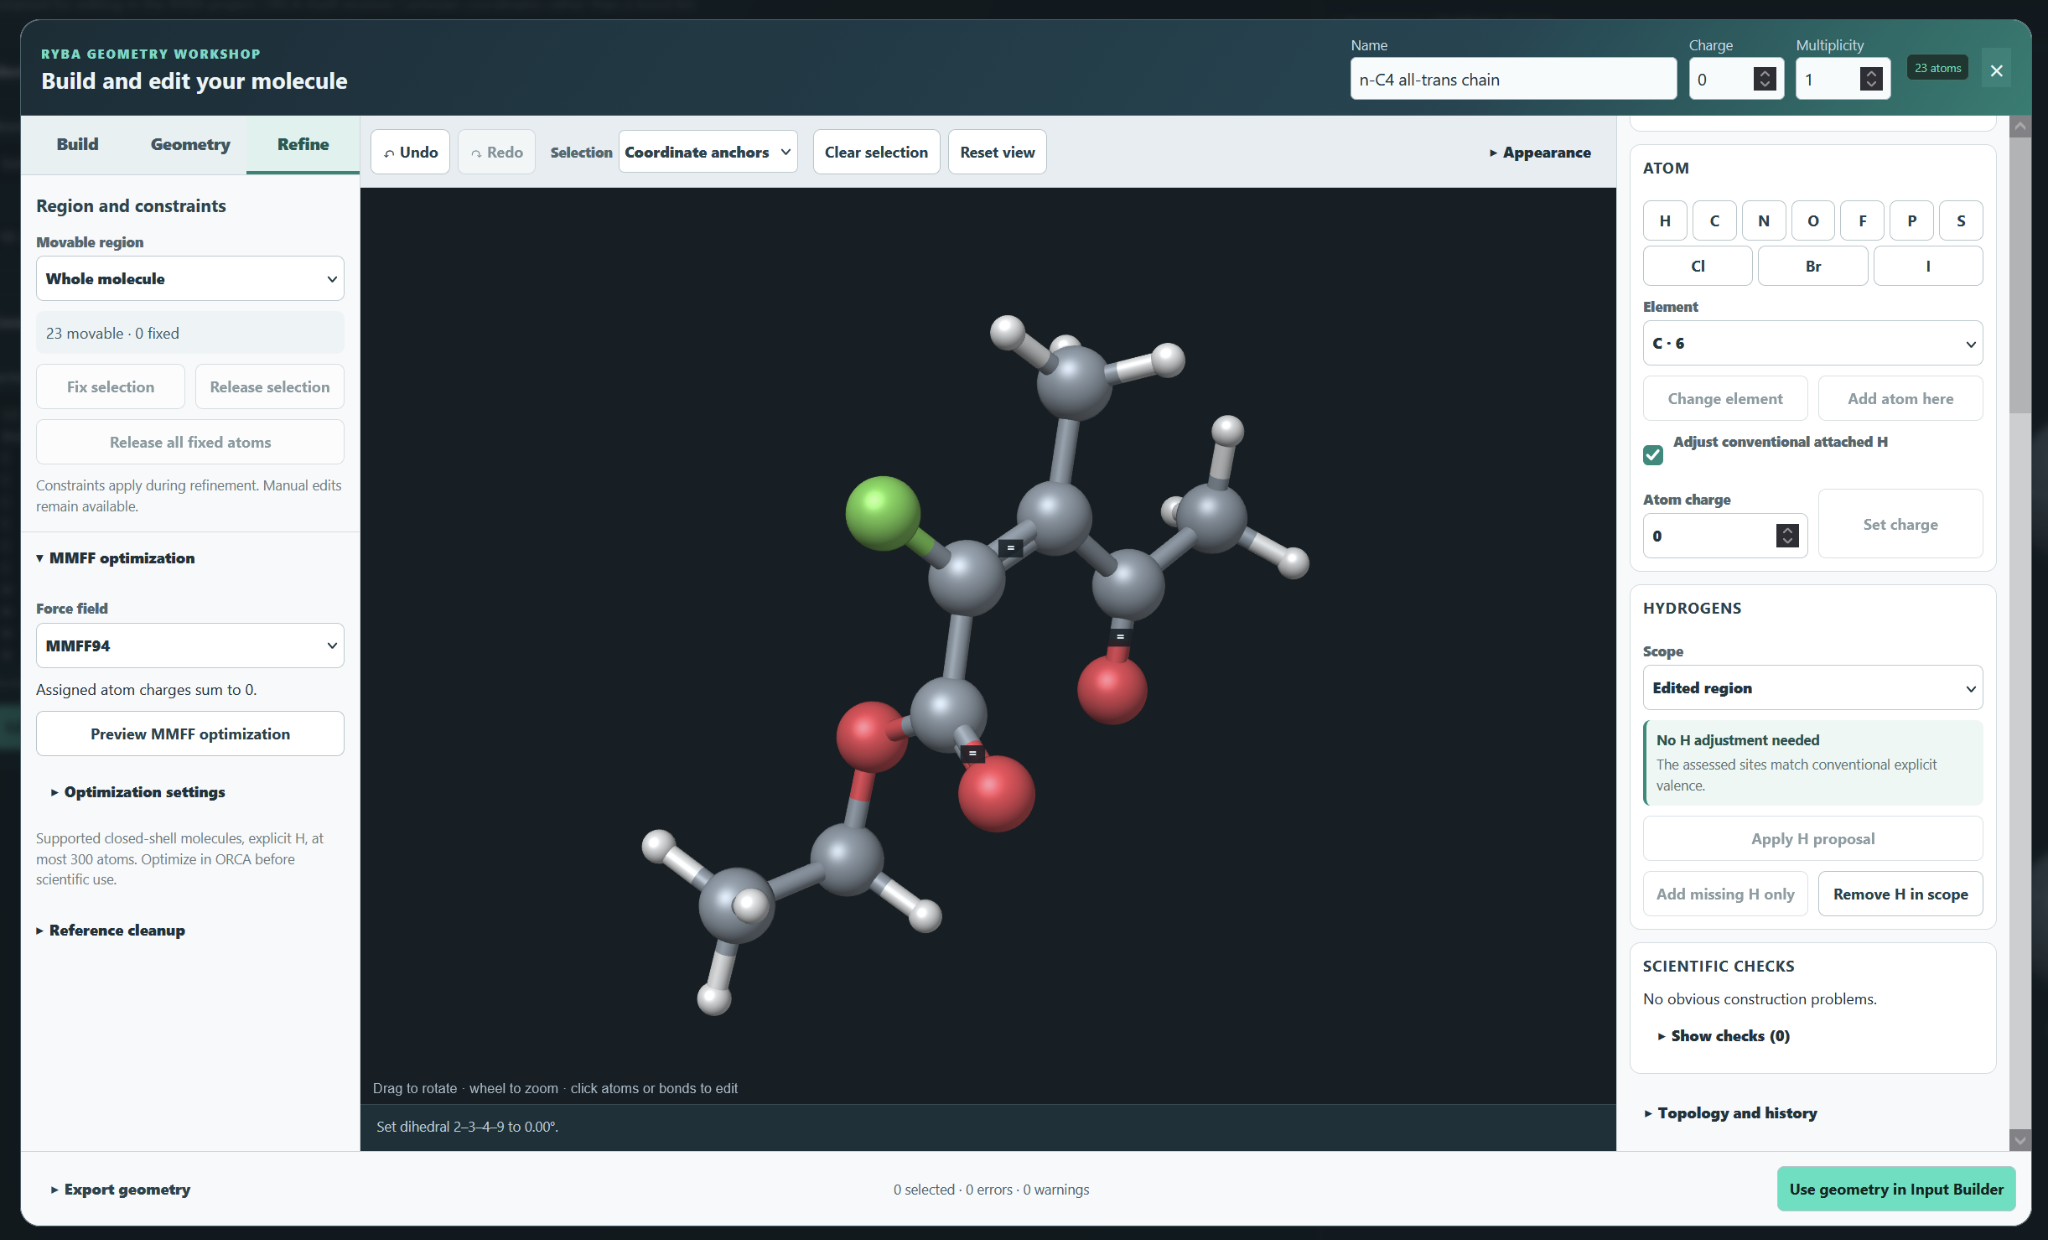Collapse the MMFF optimization section
Image resolution: width=2048 pixels, height=1240 pixels.
[x=116, y=558]
